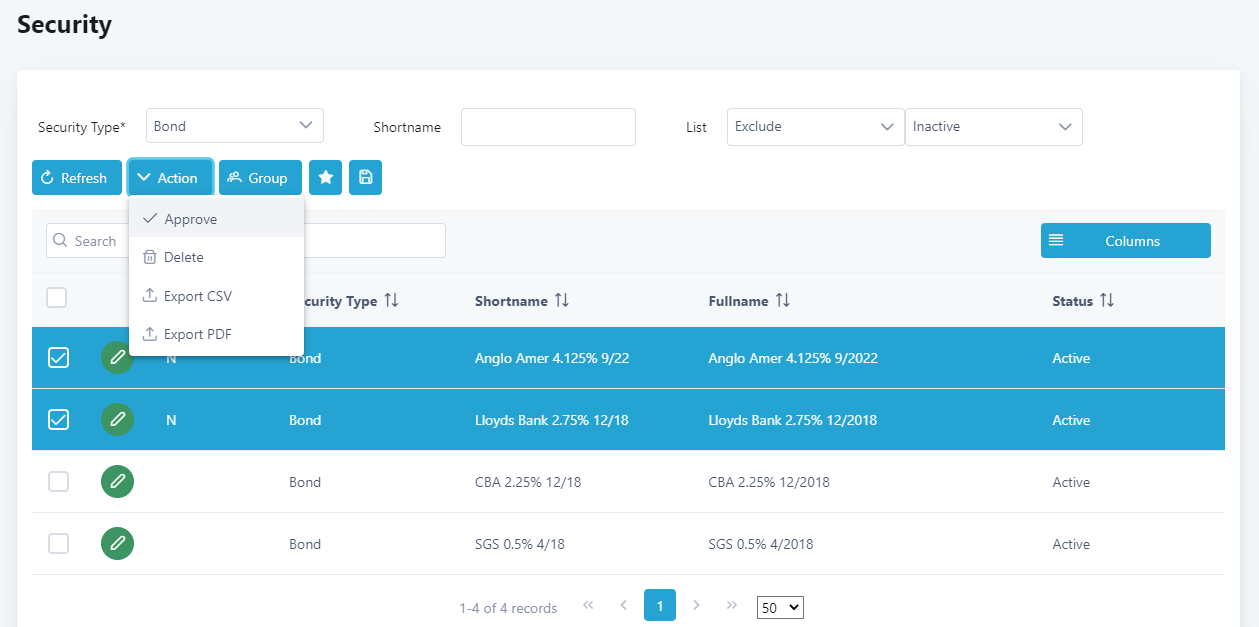
Task: Open the Security Type dropdown
Action: (234, 126)
